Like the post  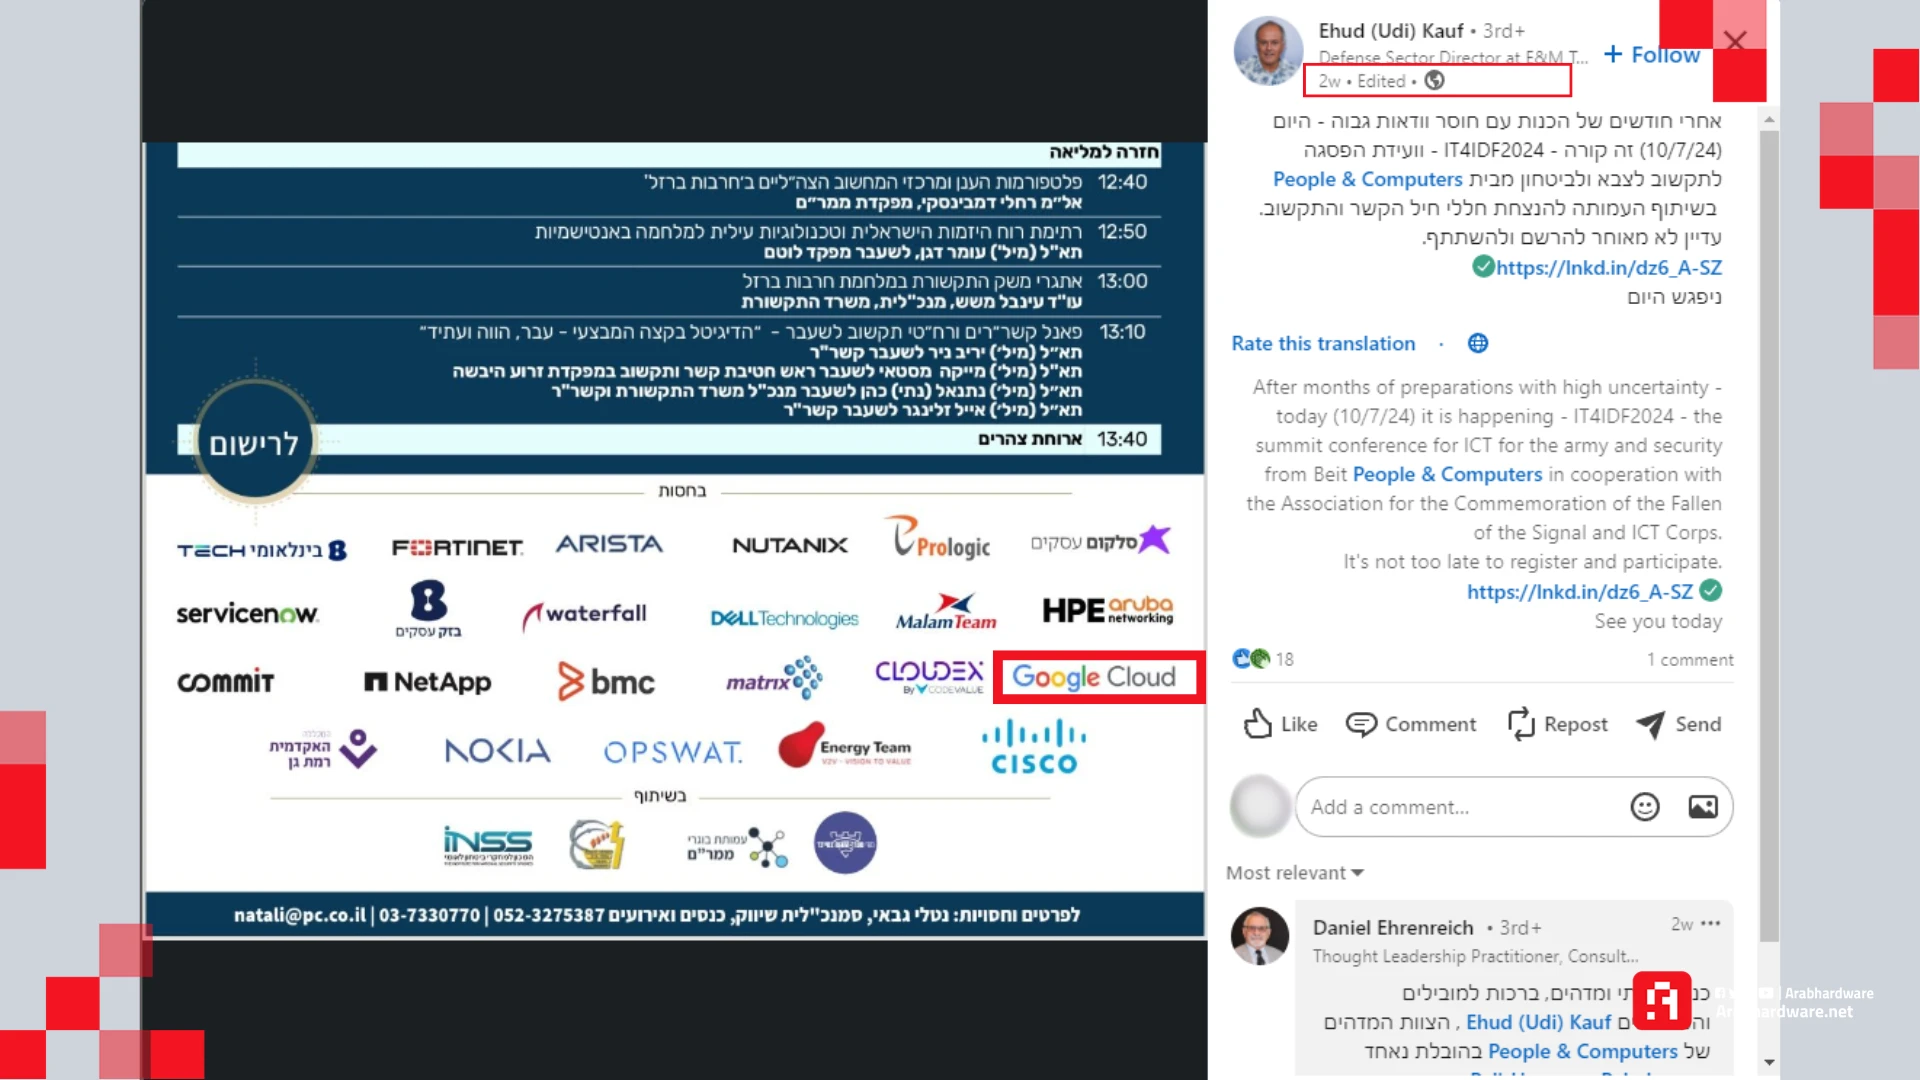(x=1280, y=724)
